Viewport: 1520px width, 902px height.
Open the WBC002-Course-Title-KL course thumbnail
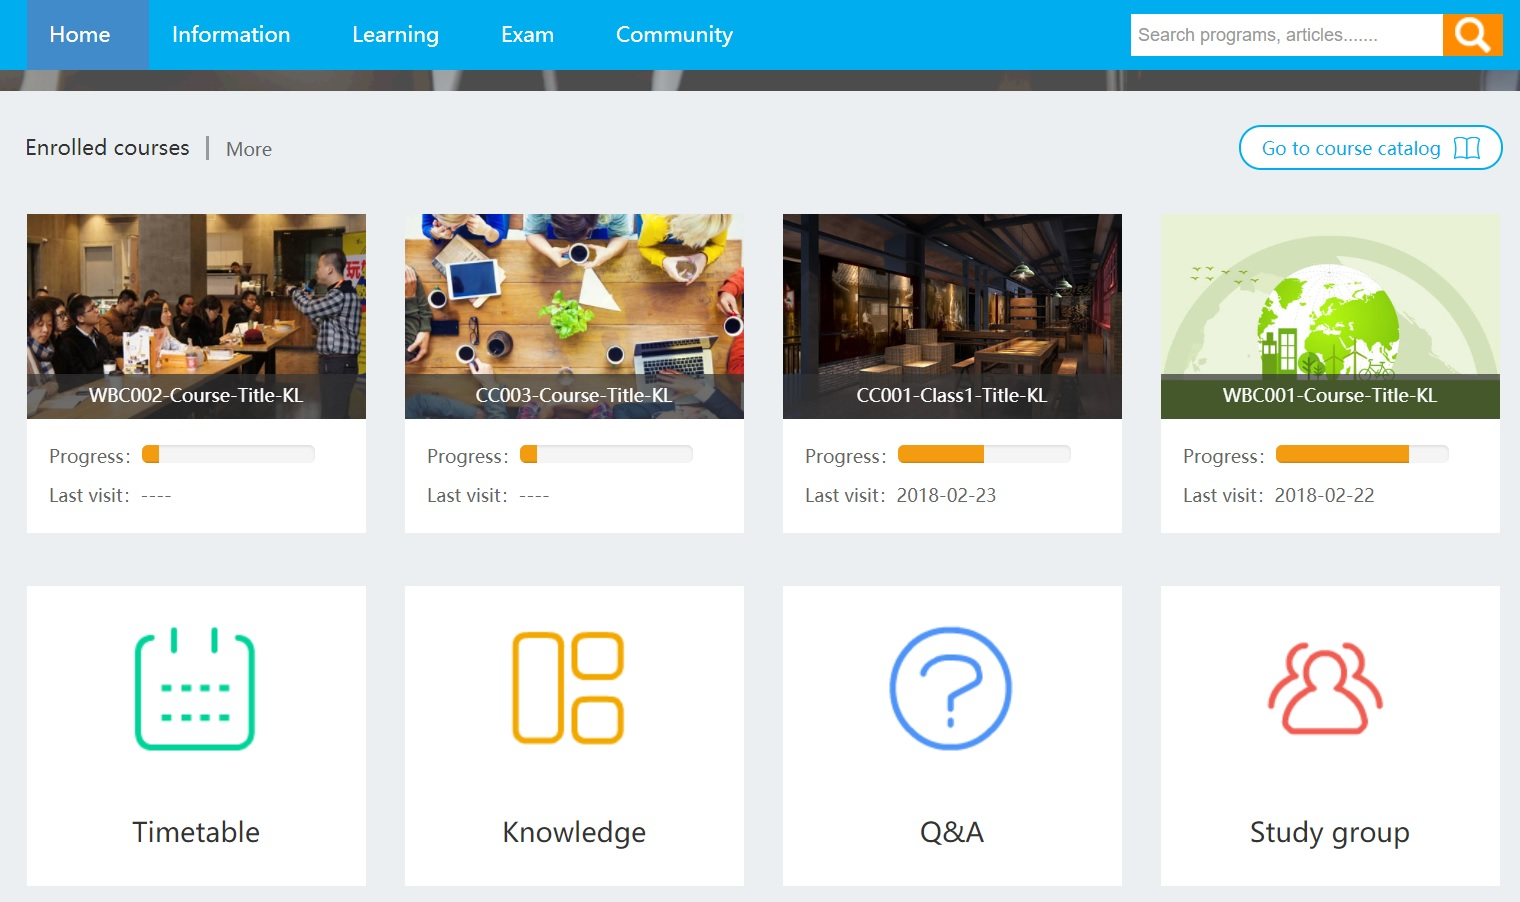[x=196, y=300]
